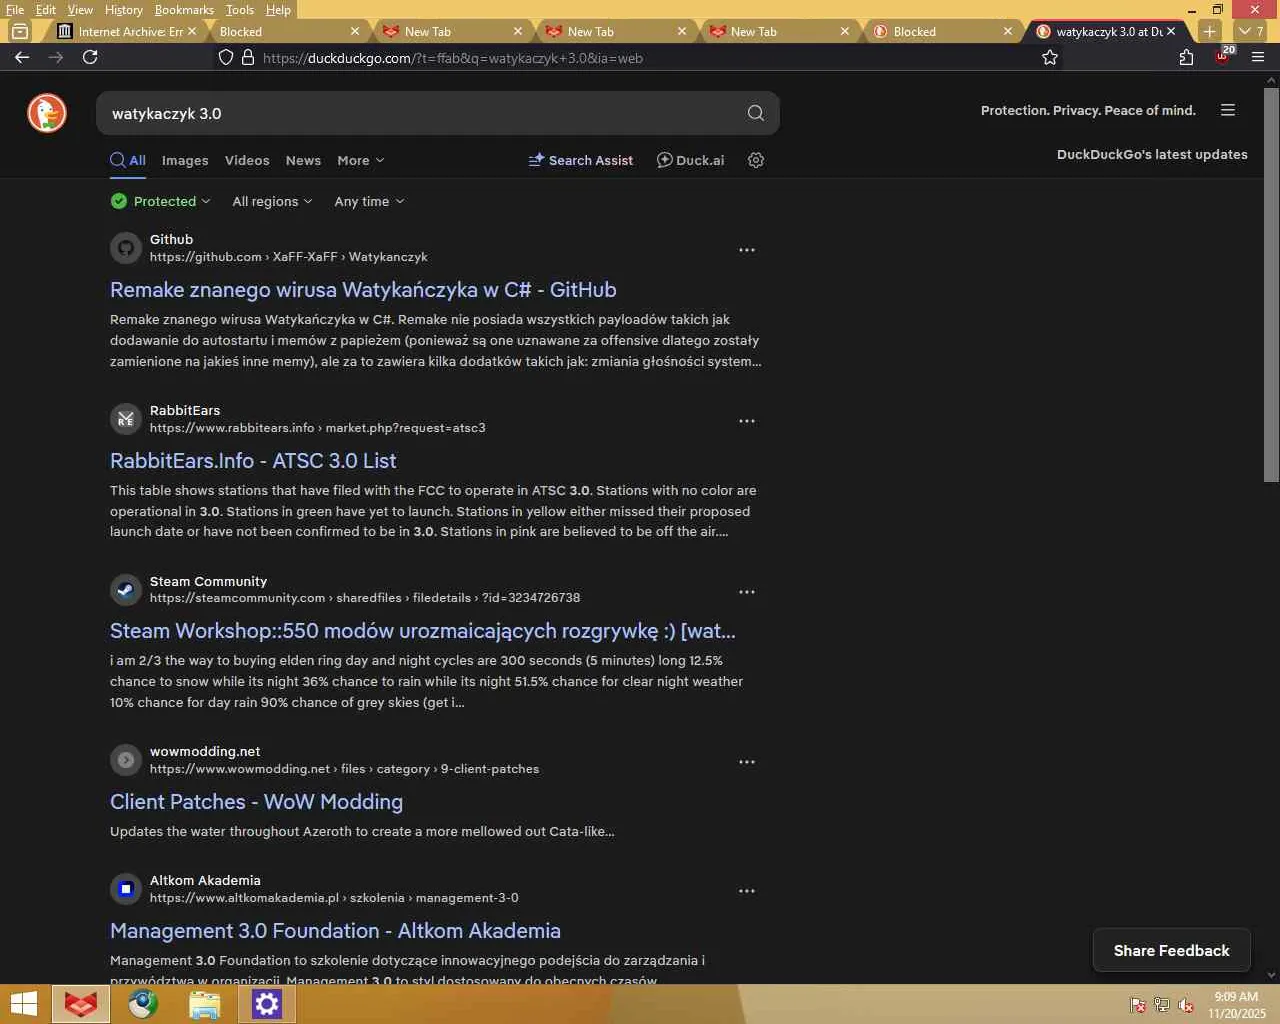
Task: Click the magnifier search button in the search box
Action: 756,113
